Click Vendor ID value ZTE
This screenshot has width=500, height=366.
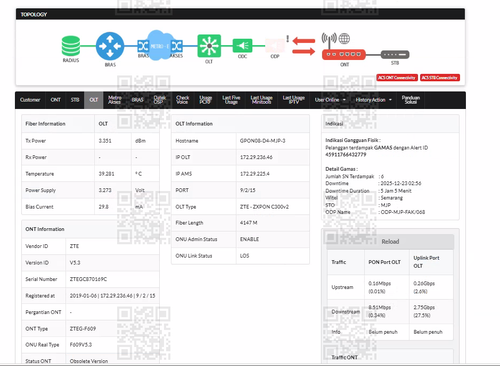pos(74,246)
